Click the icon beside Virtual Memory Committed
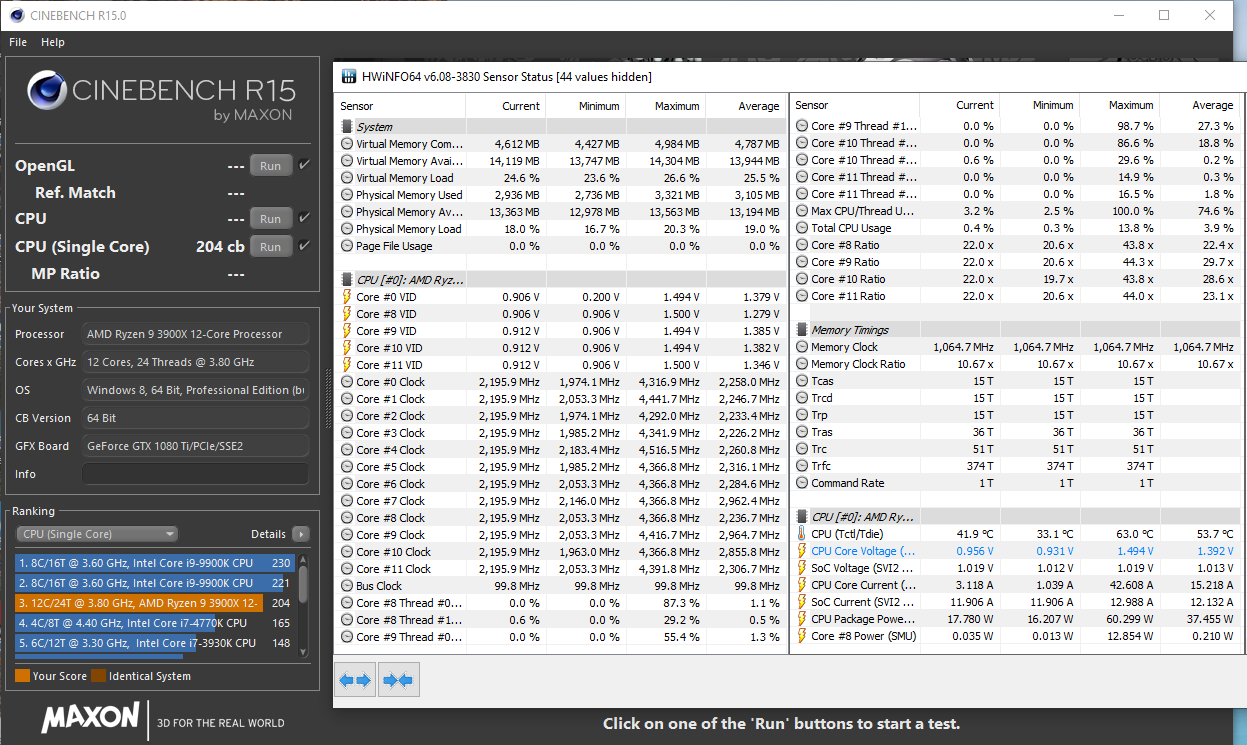This screenshot has width=1247, height=745. pyautogui.click(x=347, y=144)
